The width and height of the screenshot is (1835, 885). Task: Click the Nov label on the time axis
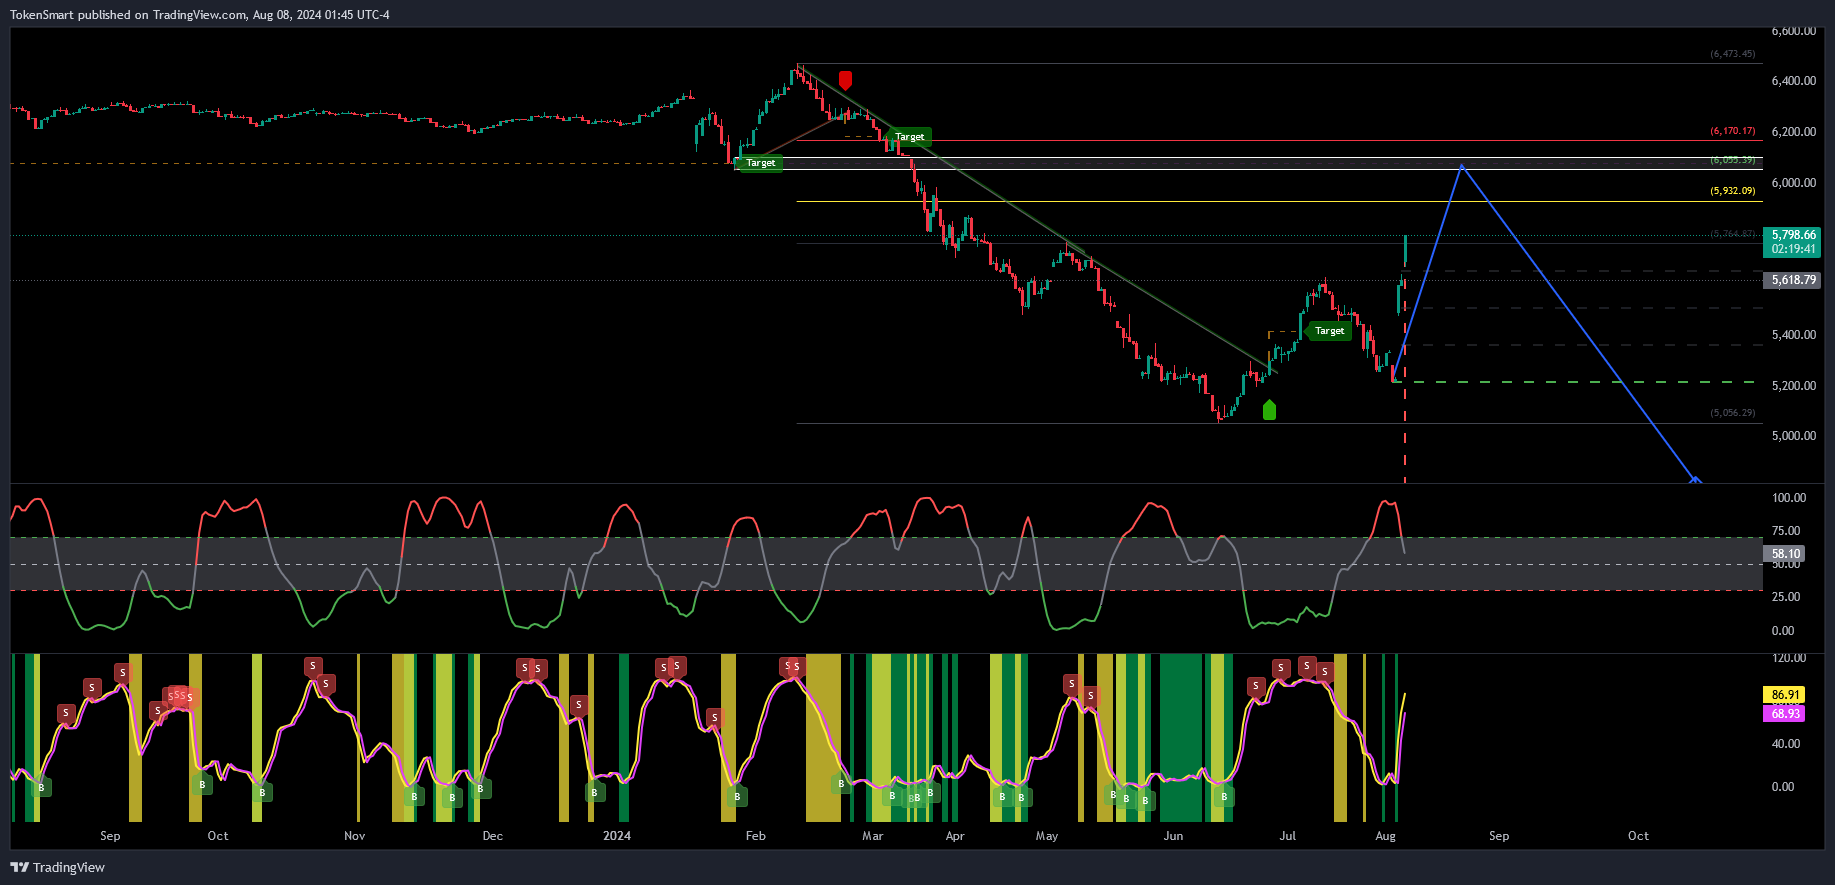[x=355, y=836]
